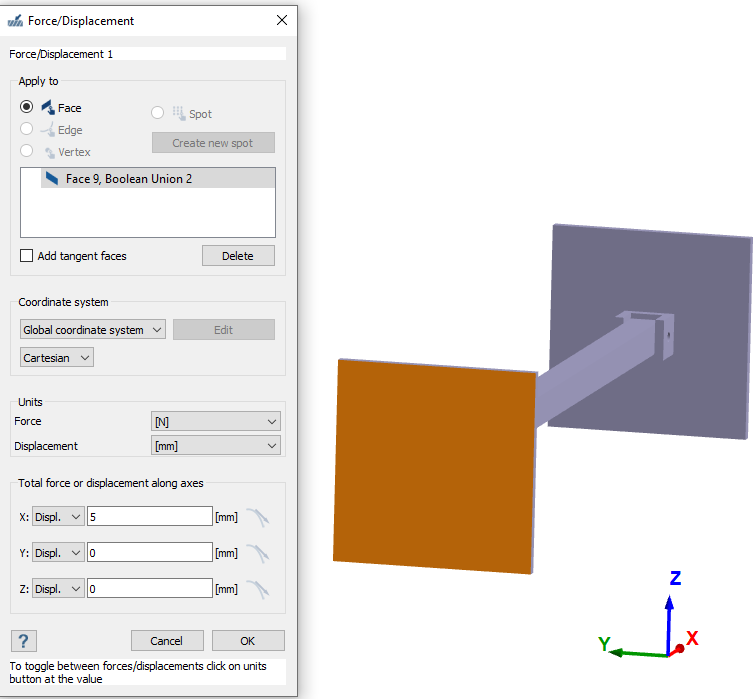Screen dimensions: 756x699
Task: Click the X axis [mm] units toggle
Action: (227, 517)
